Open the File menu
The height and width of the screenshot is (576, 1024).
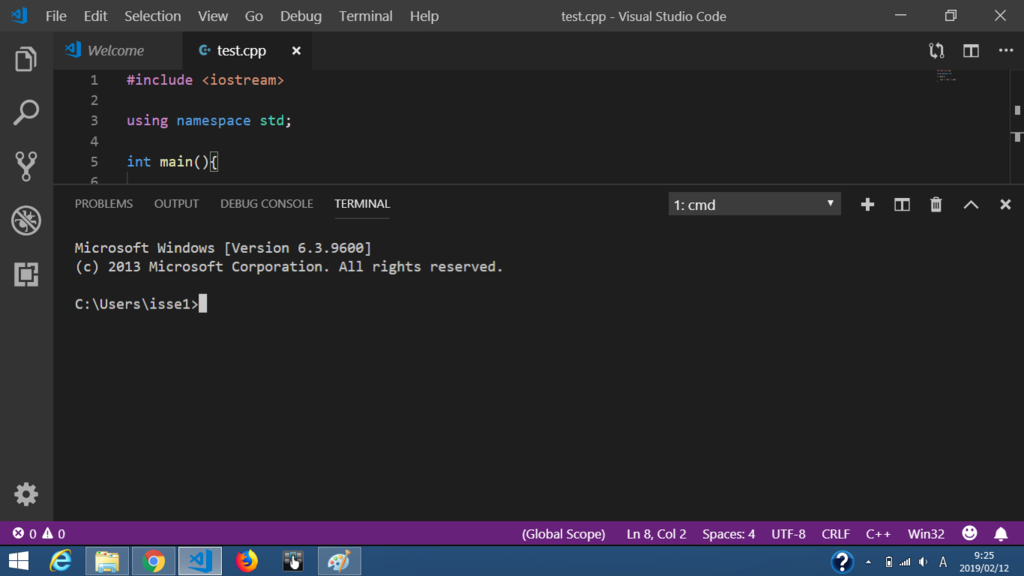(x=56, y=16)
